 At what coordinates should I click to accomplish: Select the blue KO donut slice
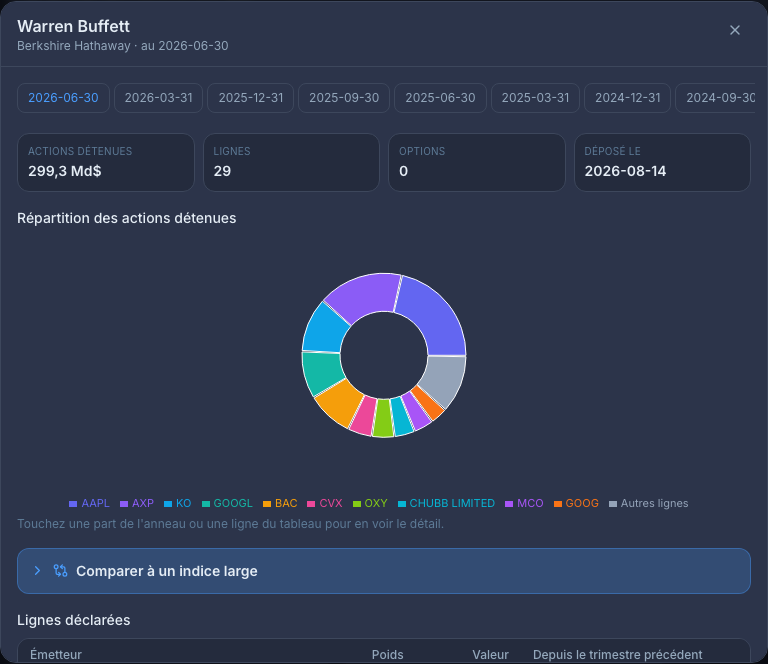coord(323,330)
